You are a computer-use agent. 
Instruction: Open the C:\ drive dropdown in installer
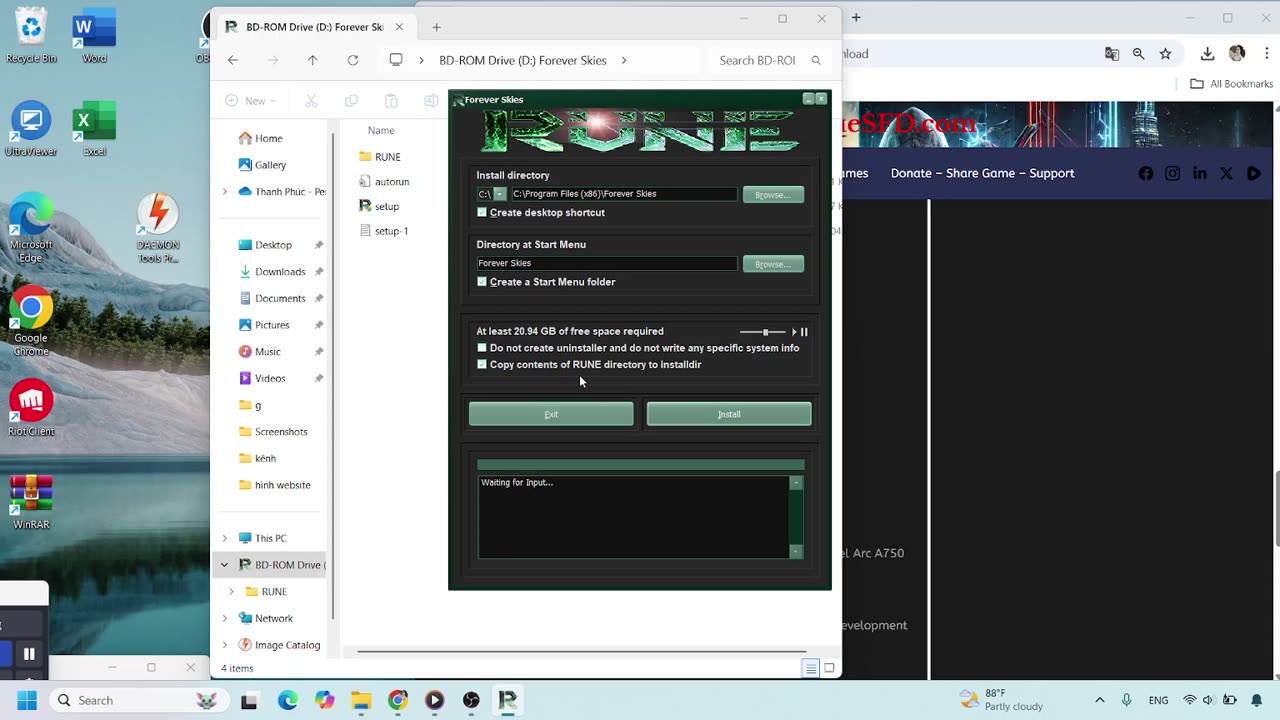pyautogui.click(x=500, y=194)
